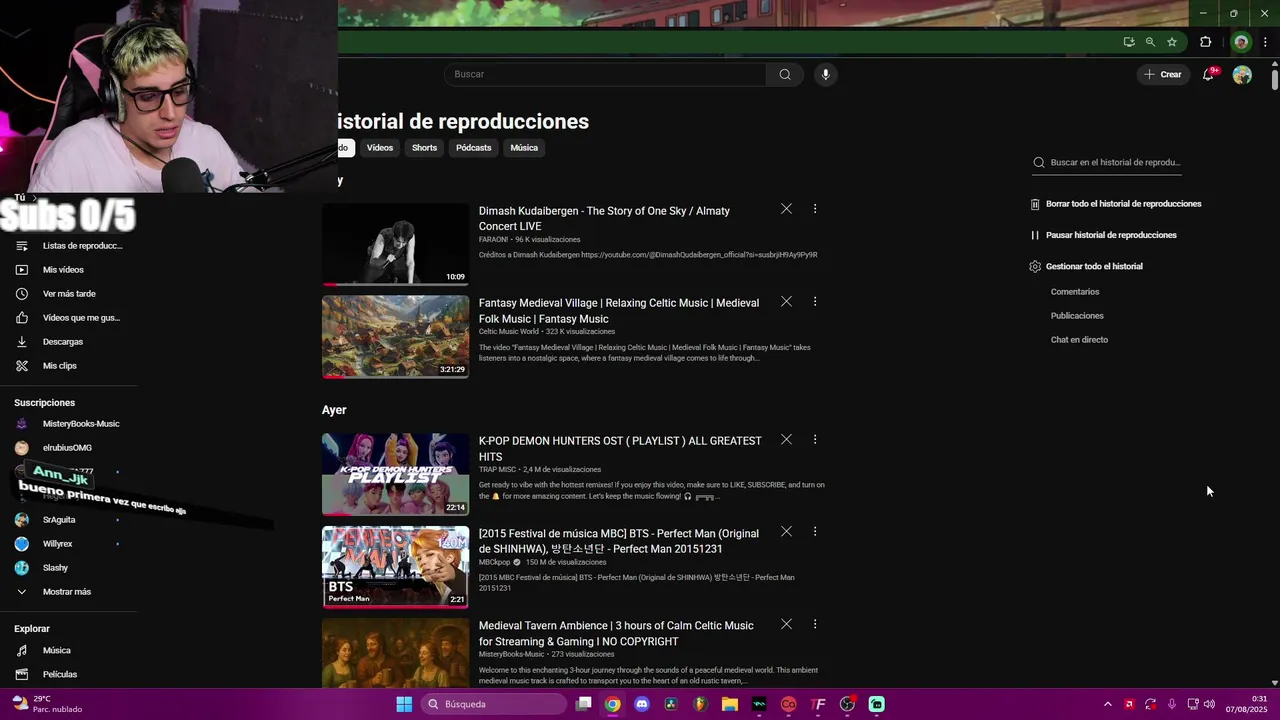1280x720 pixels.
Task: Remove Dimash Kudaibergen video from history
Action: (786, 209)
